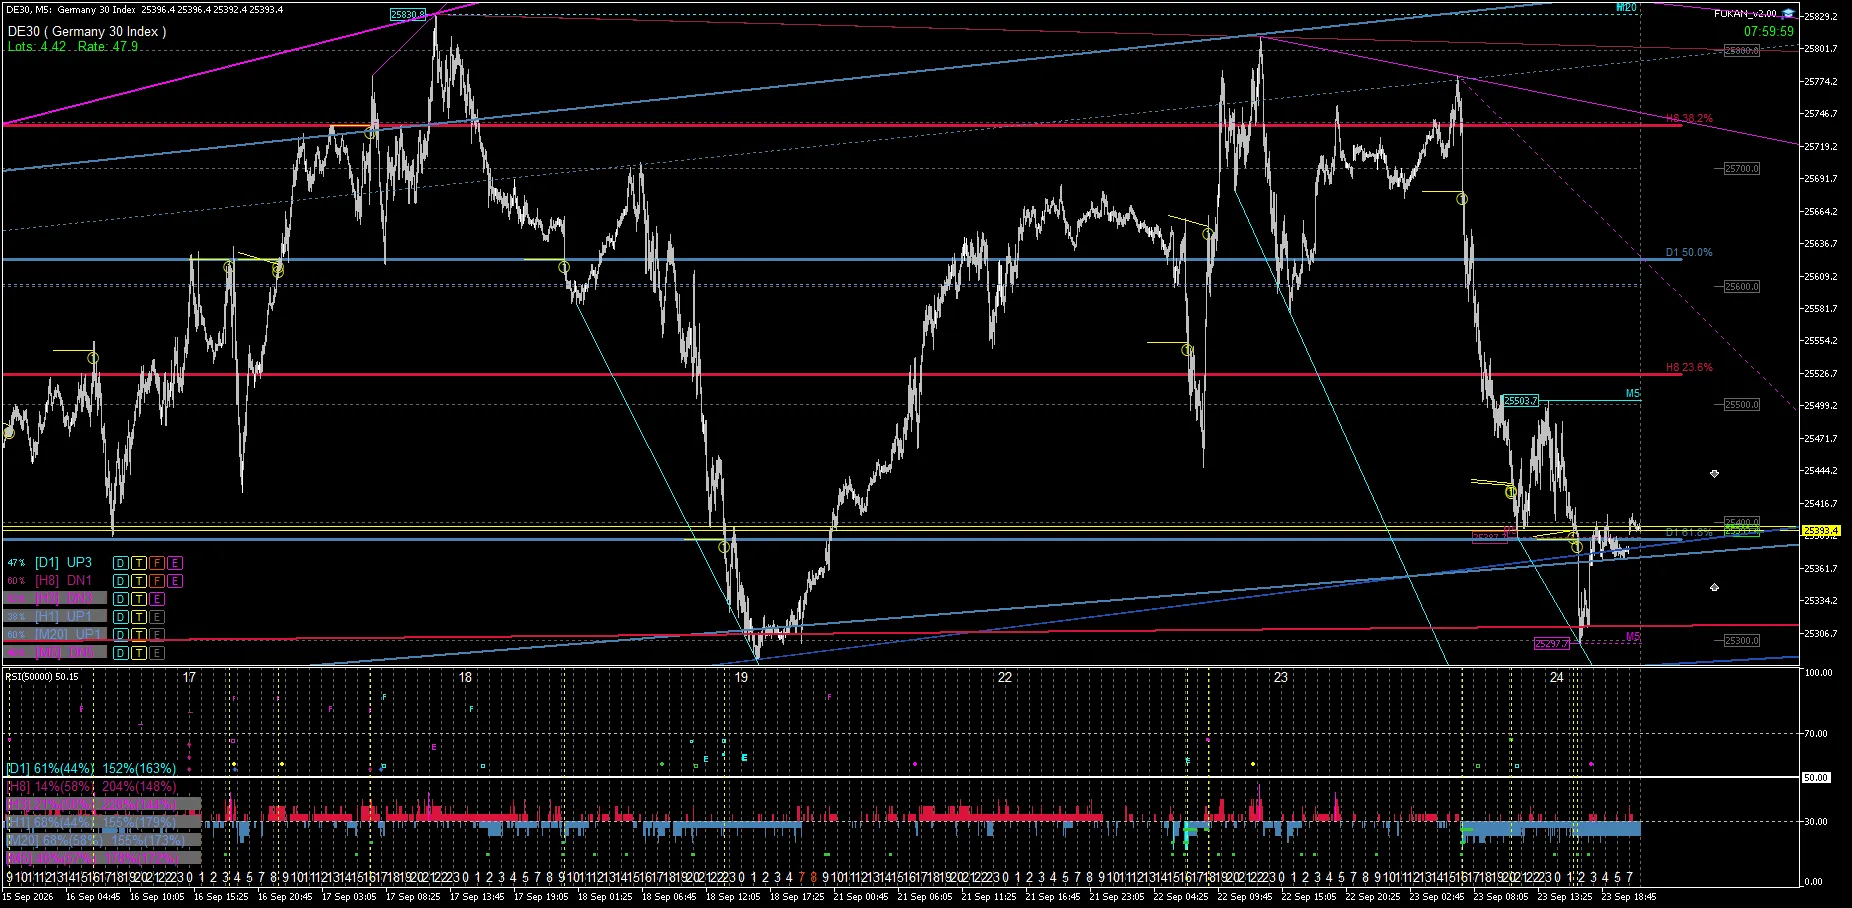
Task: Toggle the T button in the H8 row
Action: point(139,581)
